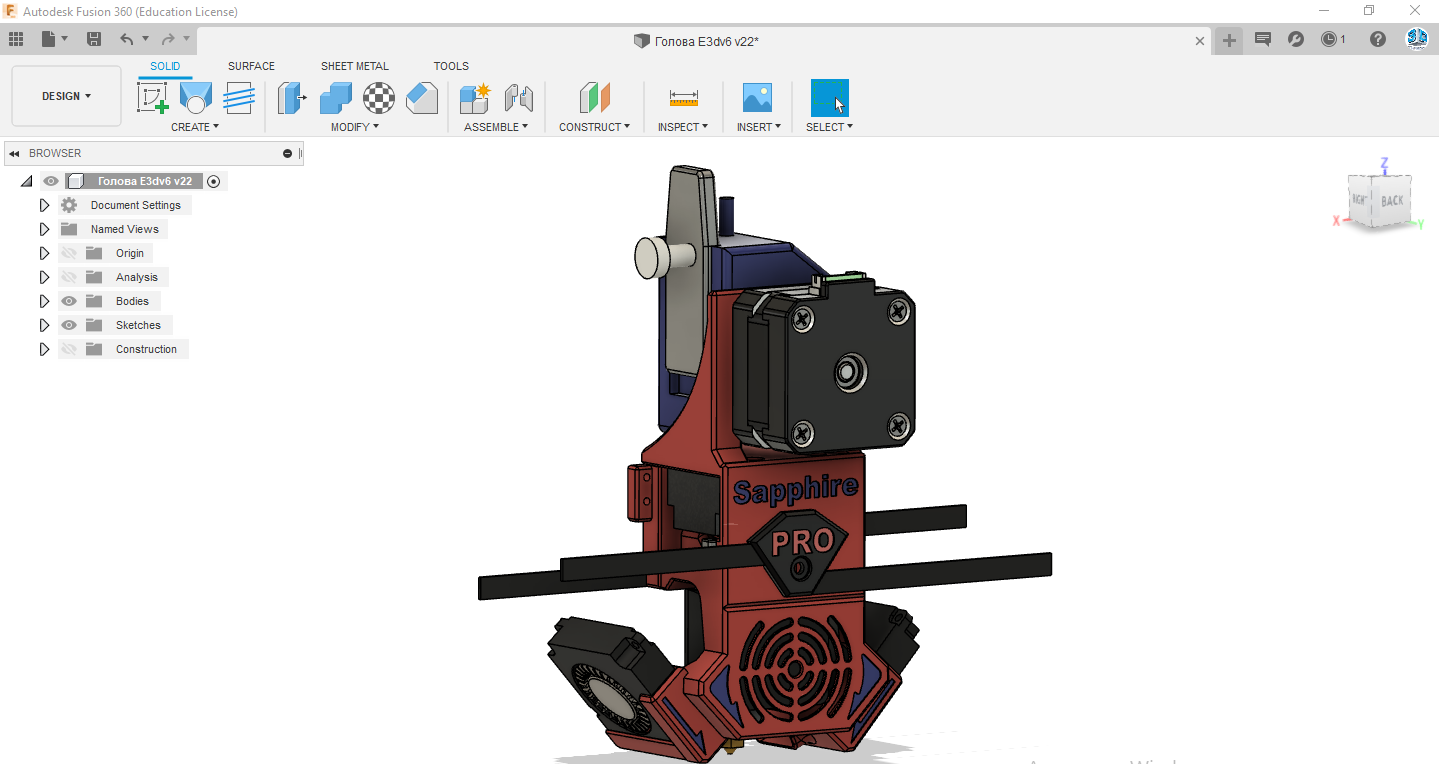
Task: Open the Help question mark menu
Action: point(1378,39)
